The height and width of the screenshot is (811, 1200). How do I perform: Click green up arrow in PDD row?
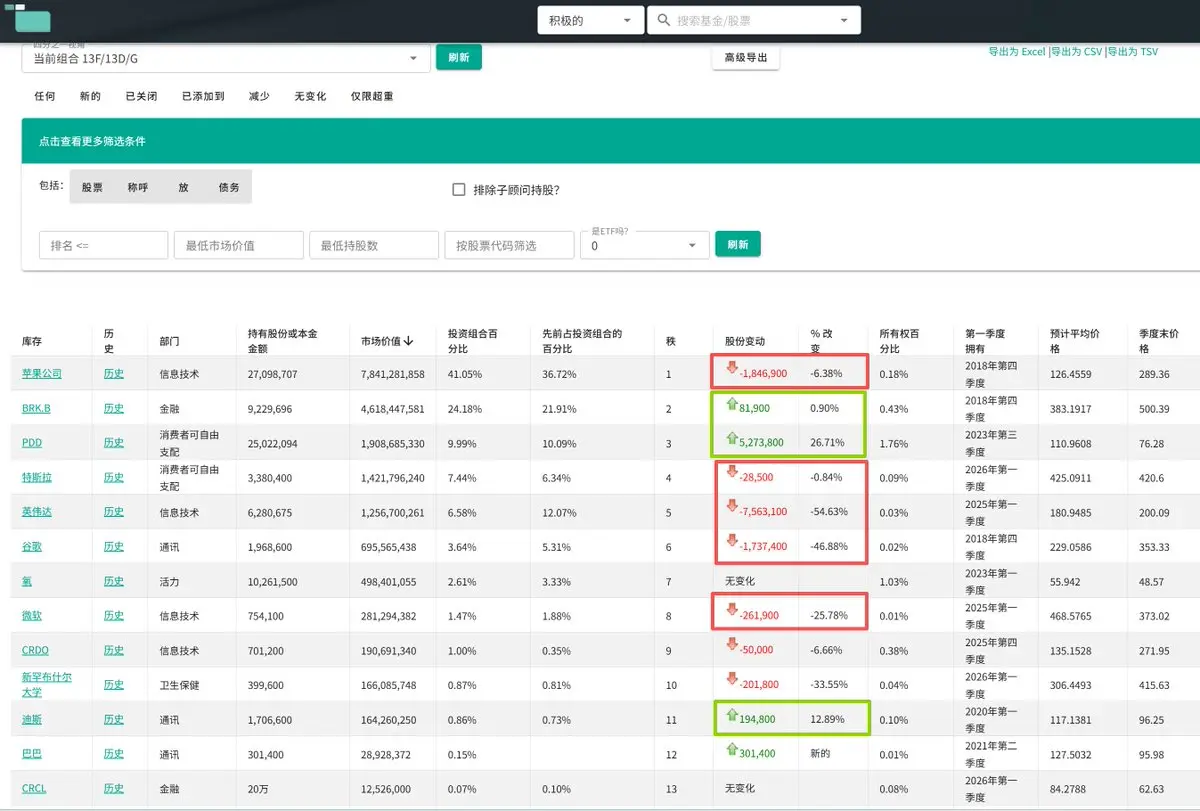click(x=732, y=440)
